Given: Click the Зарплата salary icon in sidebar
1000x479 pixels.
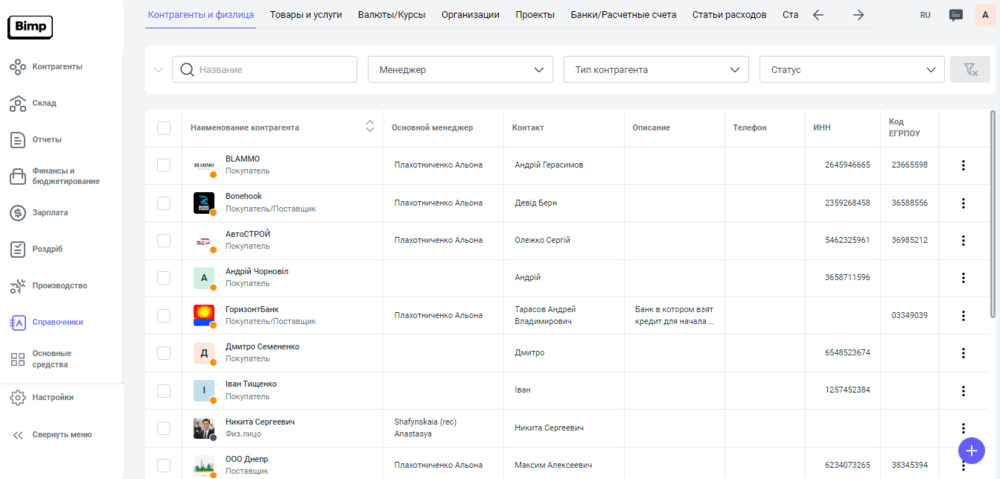Looking at the screenshot, I should [x=17, y=212].
